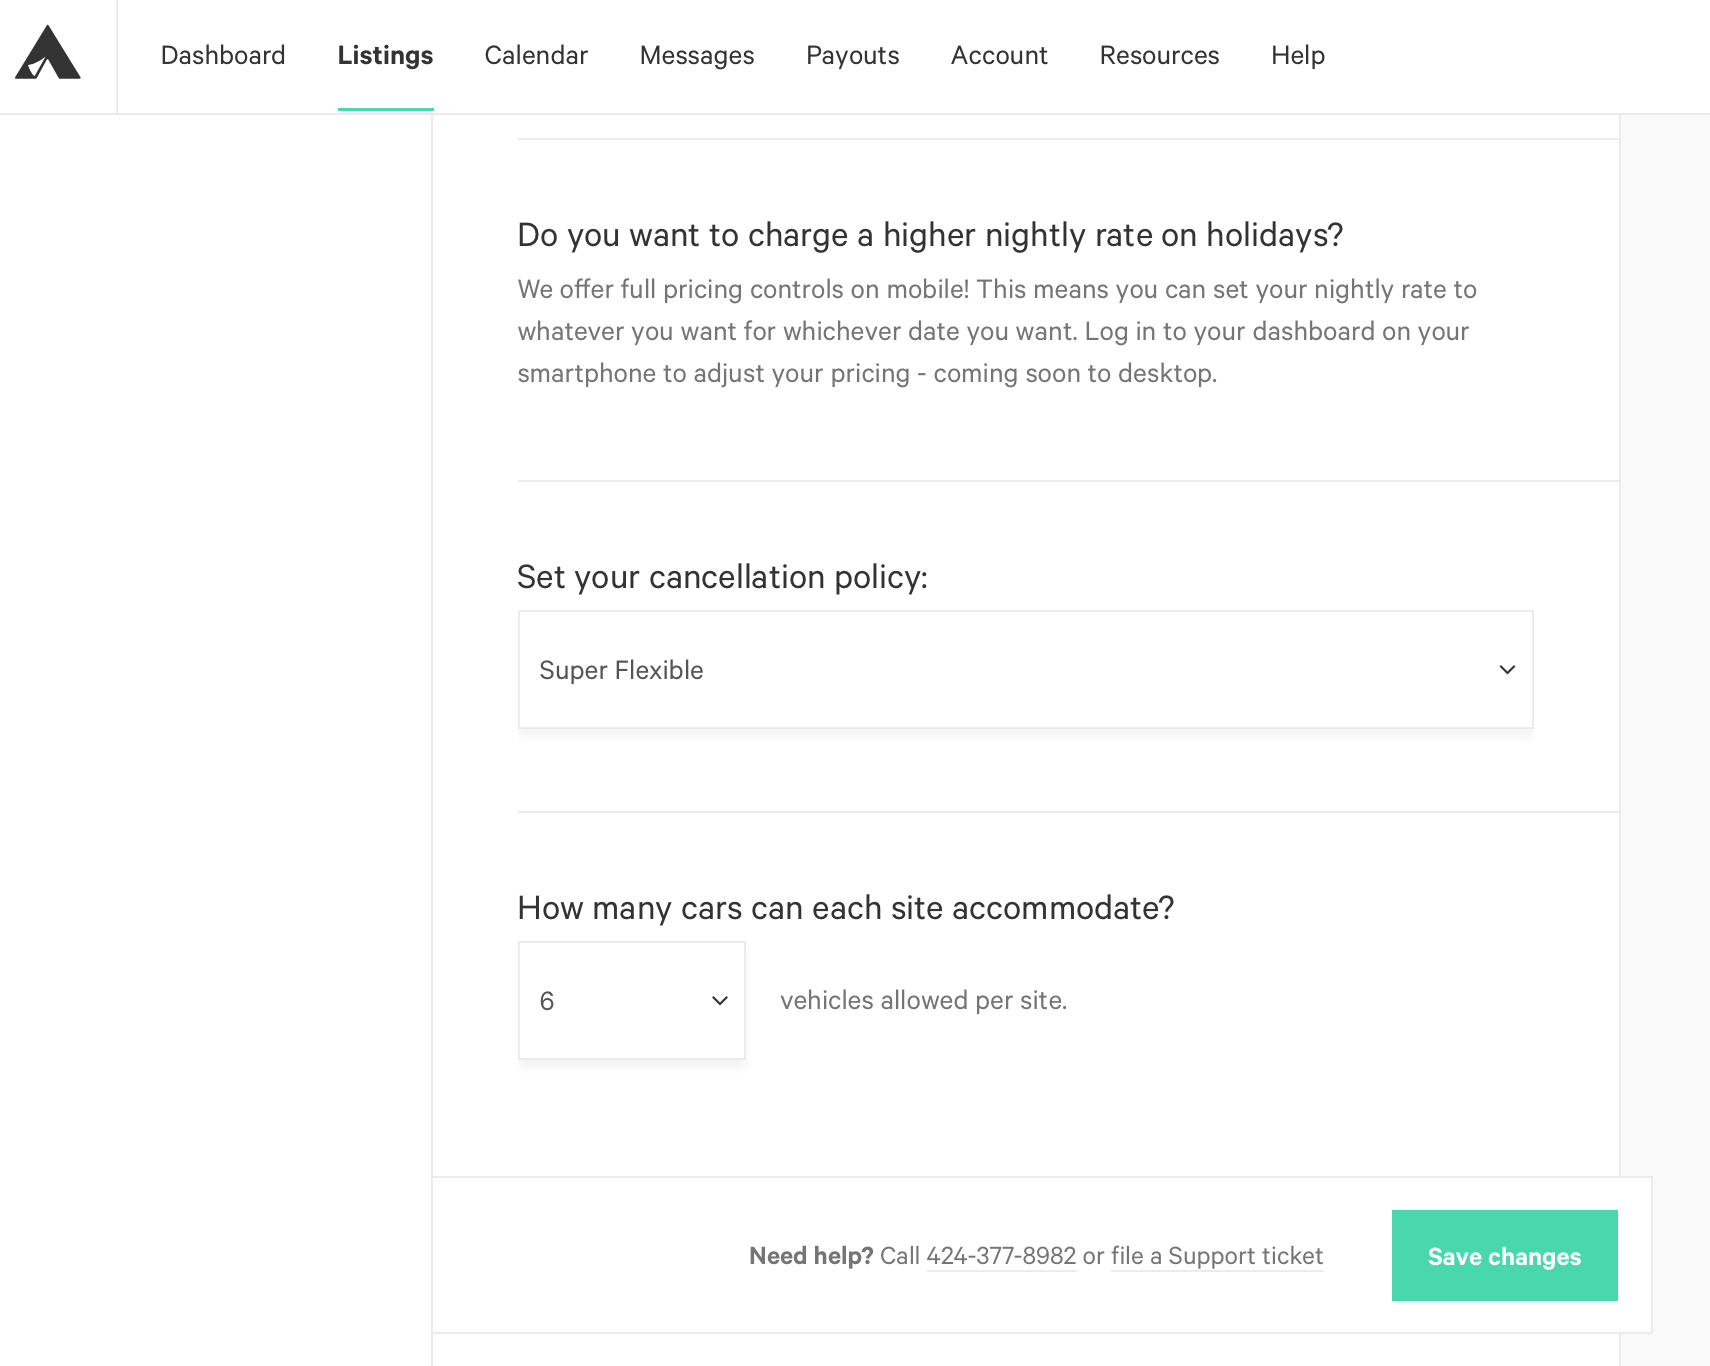The image size is (1710, 1366).
Task: Click the 'Set your cancellation policy:' heading
Action: (x=722, y=577)
